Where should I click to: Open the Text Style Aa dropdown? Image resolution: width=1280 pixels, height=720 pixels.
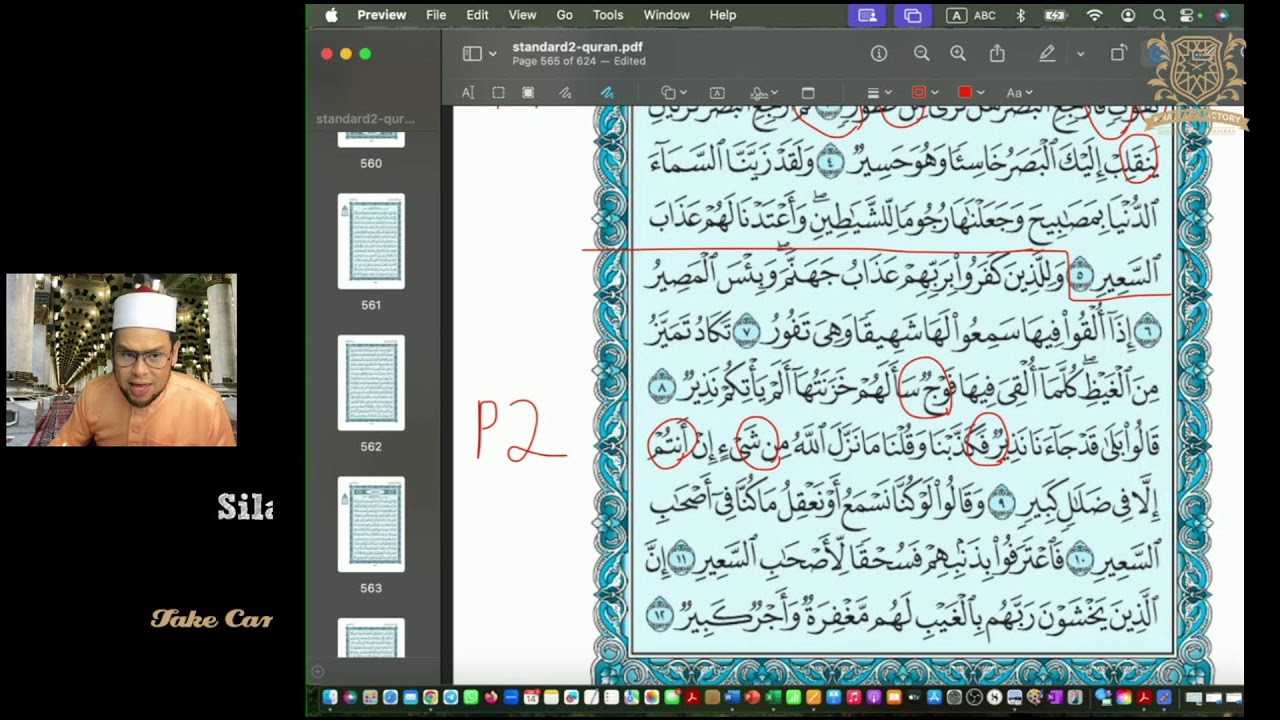1019,93
